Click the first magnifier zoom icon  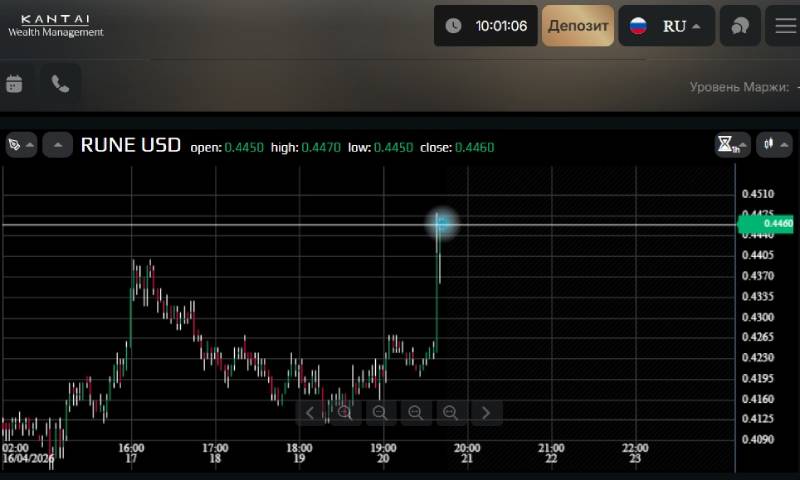345,412
